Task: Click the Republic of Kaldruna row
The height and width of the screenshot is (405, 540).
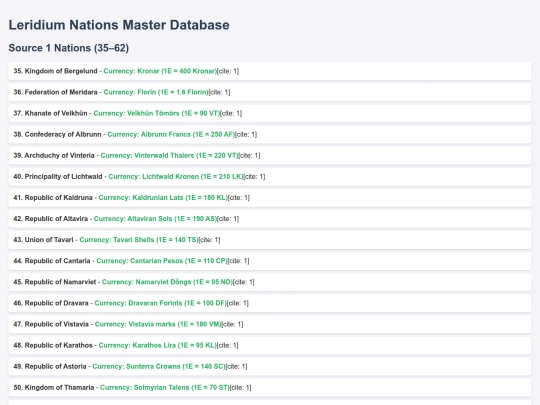Action: (x=270, y=198)
